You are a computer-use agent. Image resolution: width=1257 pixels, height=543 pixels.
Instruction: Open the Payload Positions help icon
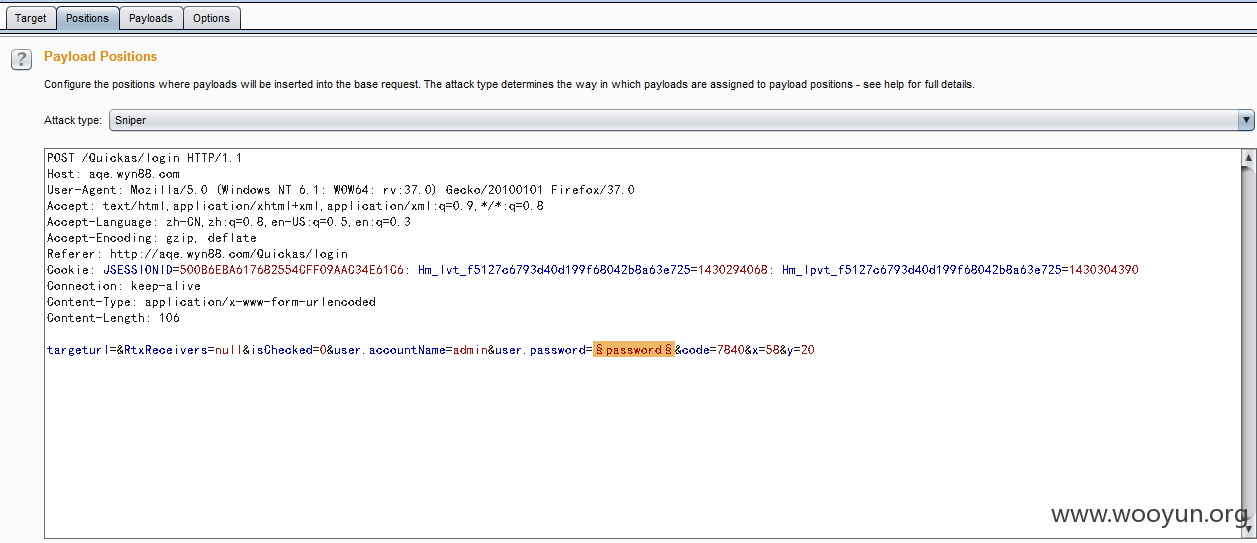click(21, 60)
